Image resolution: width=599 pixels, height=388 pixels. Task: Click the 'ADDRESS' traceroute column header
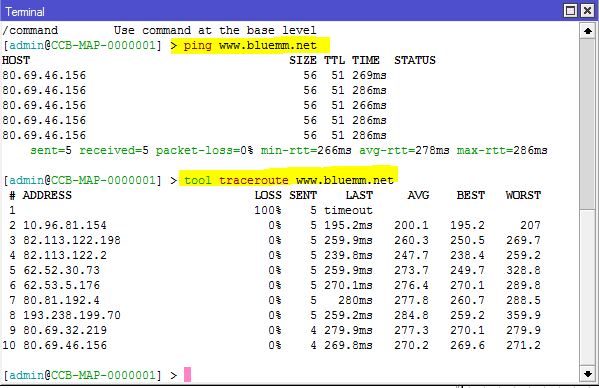pos(47,195)
